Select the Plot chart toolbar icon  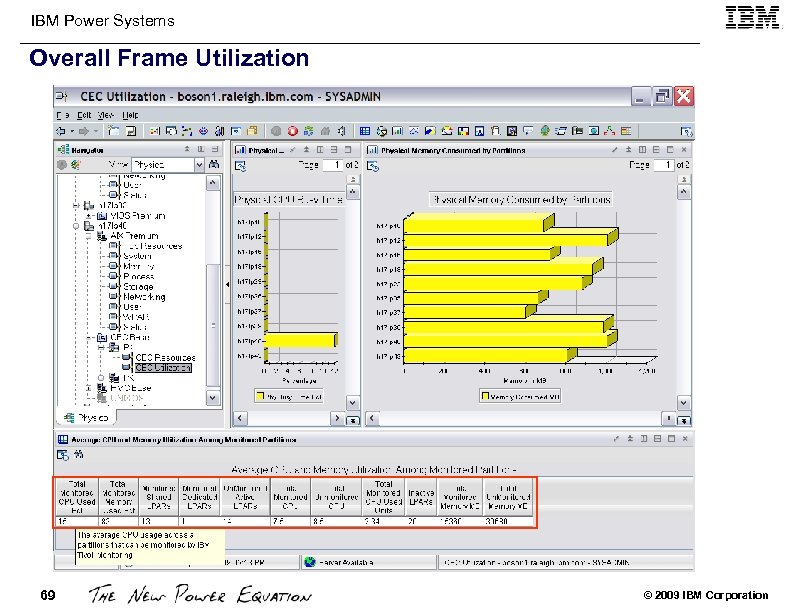(x=414, y=131)
